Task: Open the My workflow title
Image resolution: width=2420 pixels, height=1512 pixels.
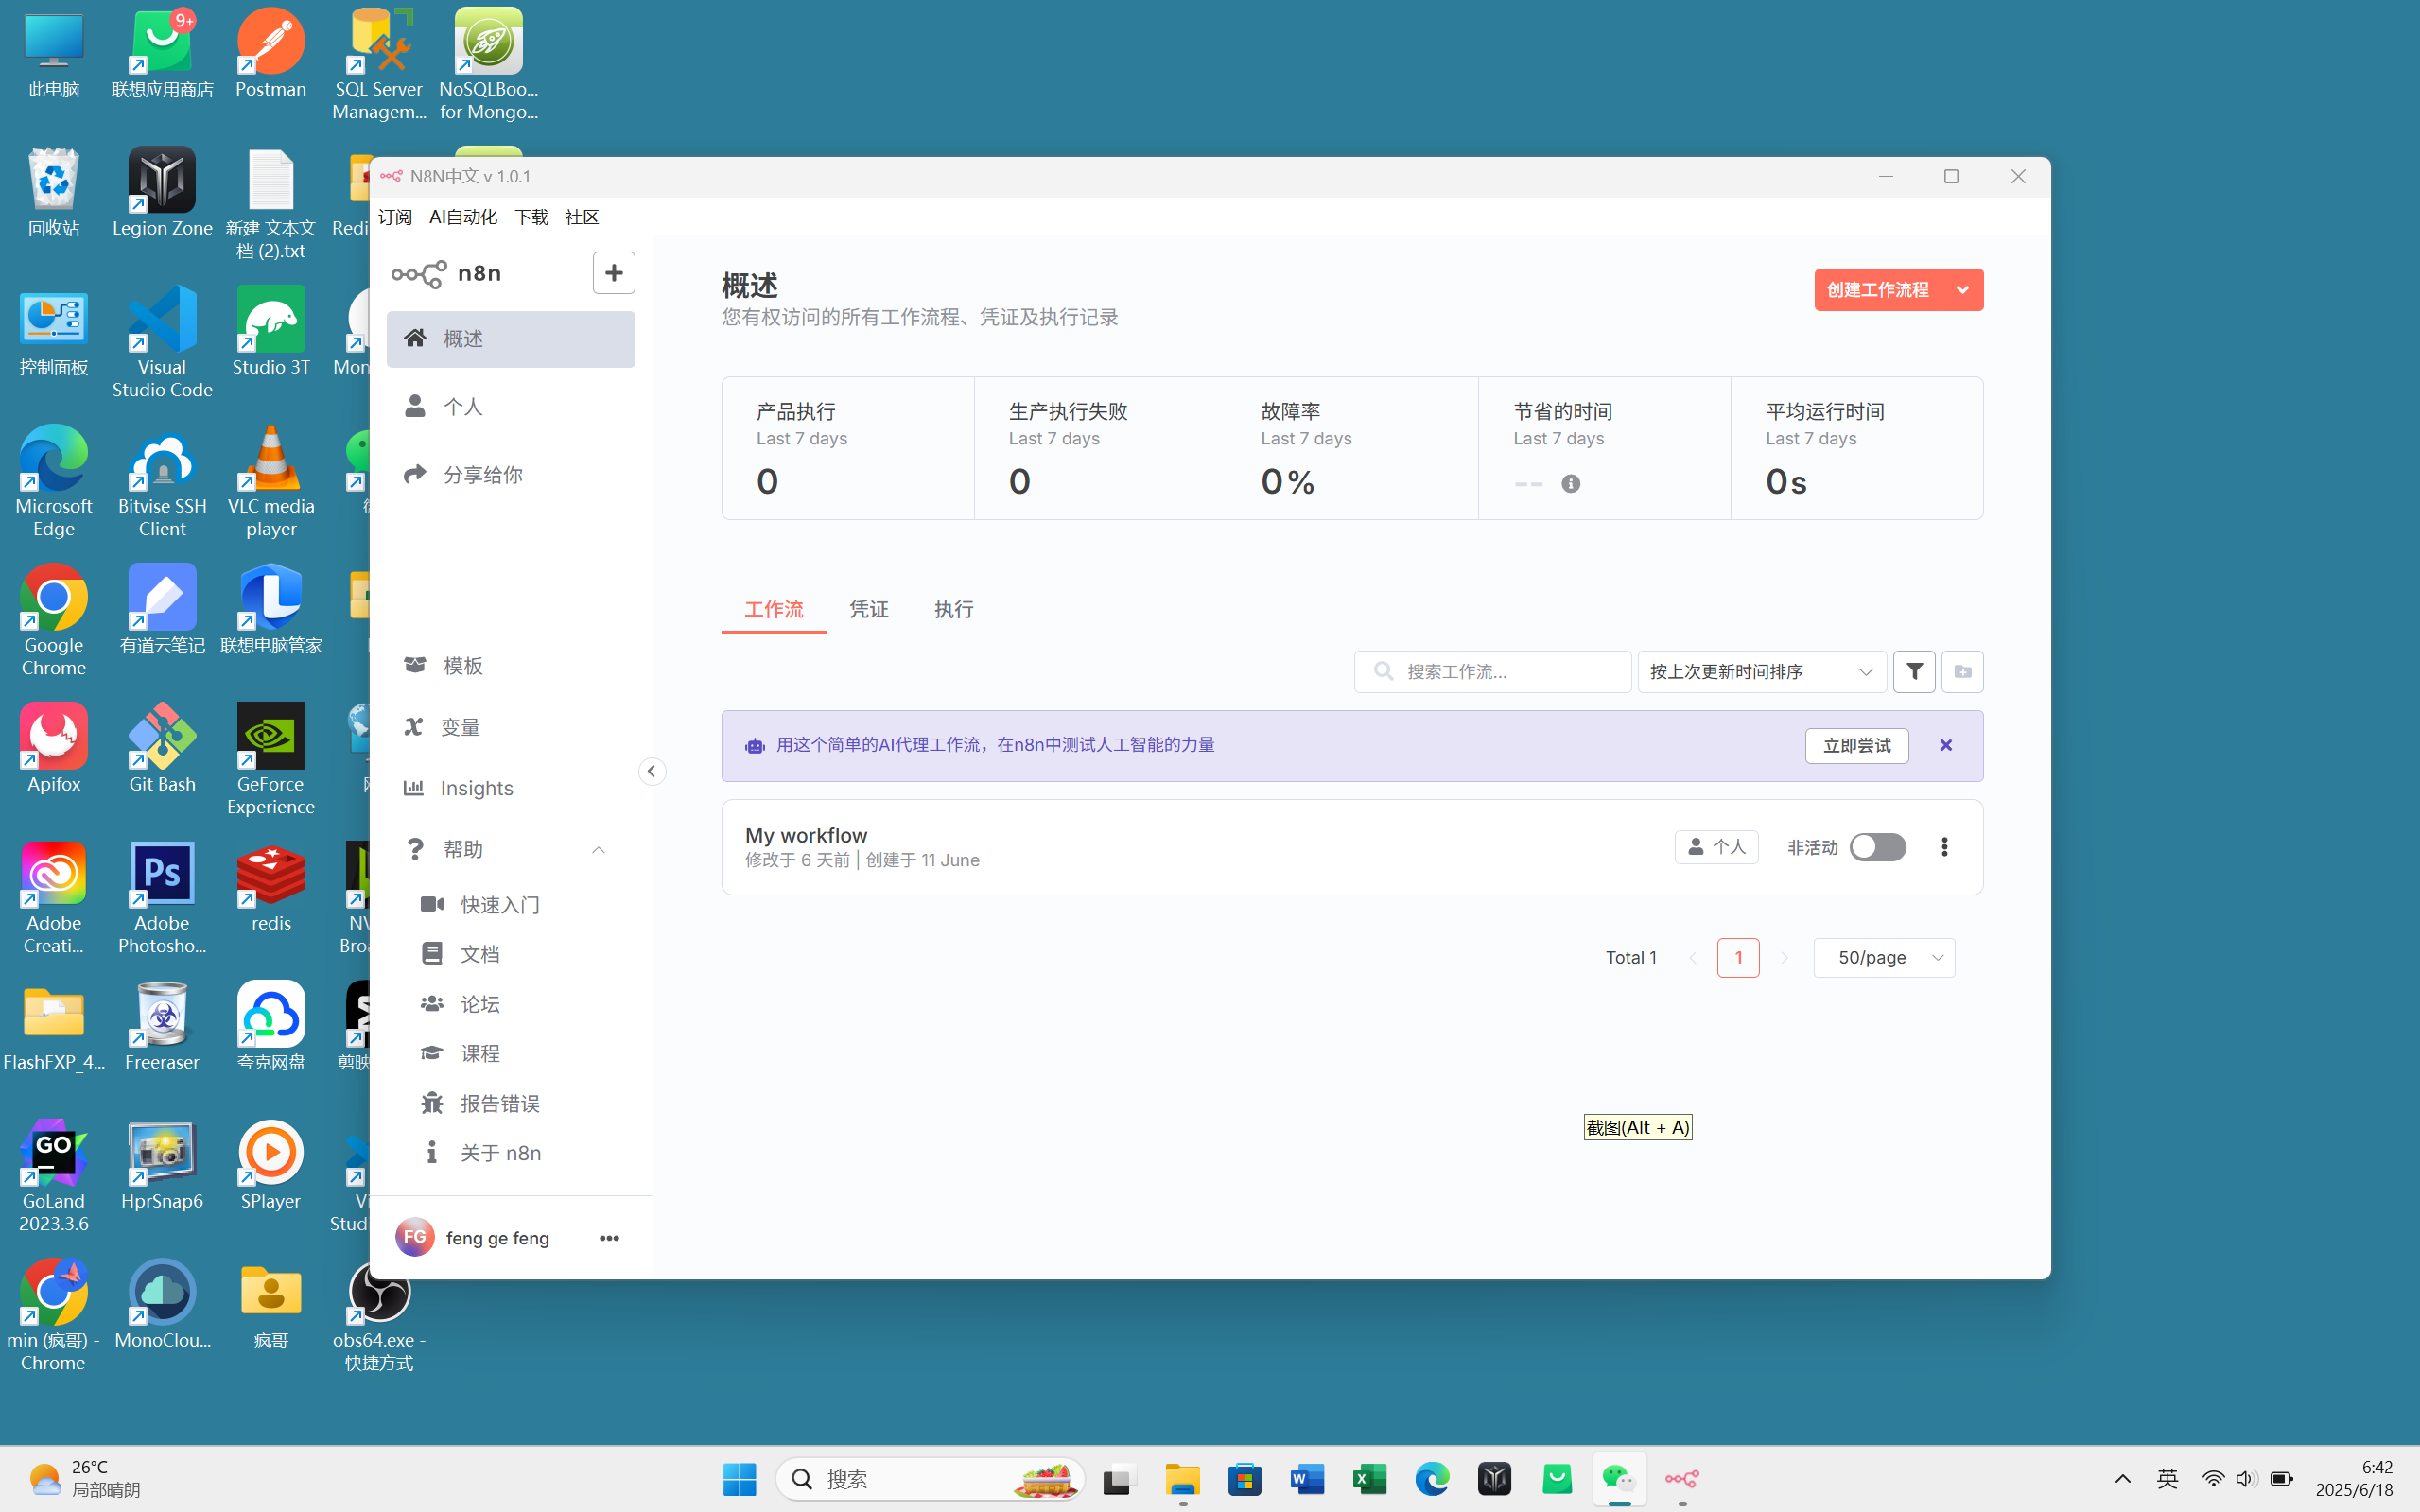Action: [806, 835]
